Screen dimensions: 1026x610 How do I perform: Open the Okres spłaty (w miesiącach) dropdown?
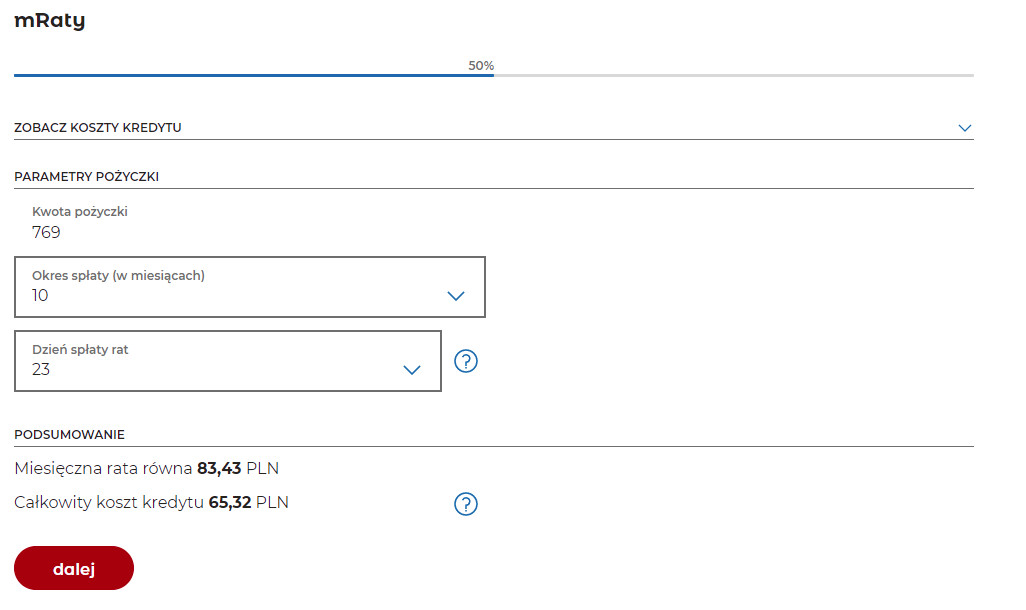click(250, 287)
